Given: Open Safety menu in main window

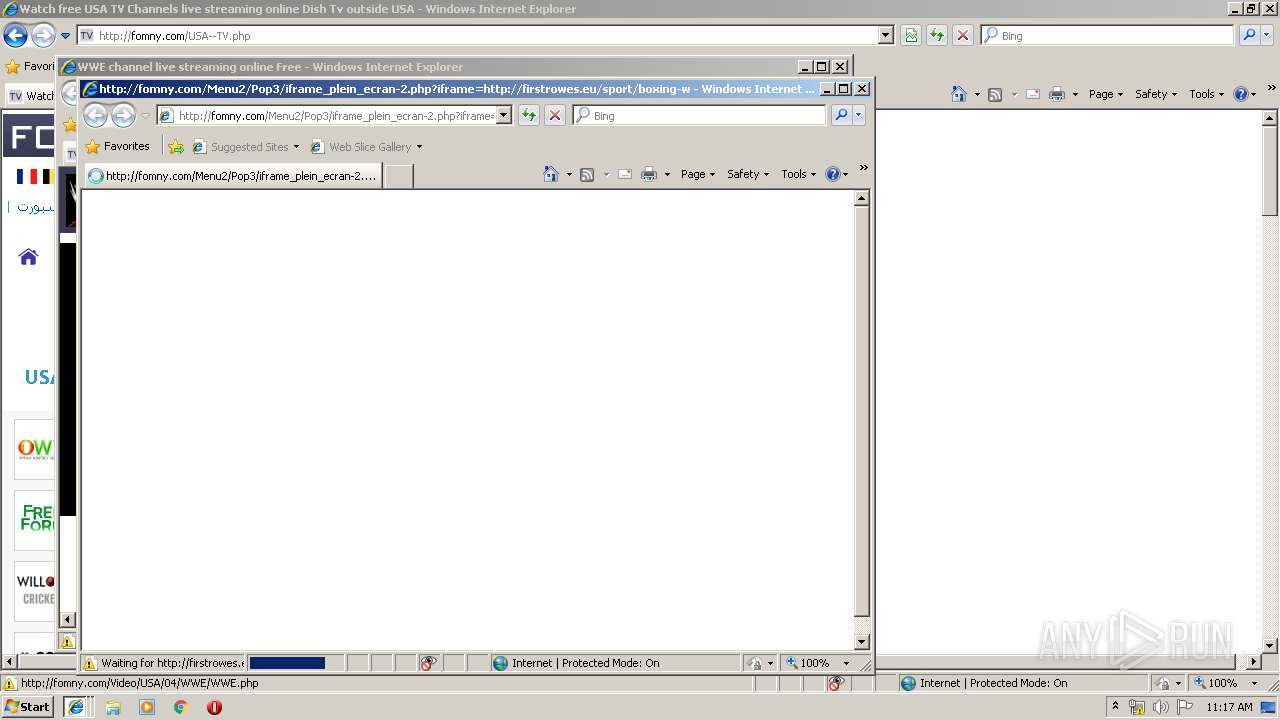Looking at the screenshot, I should [1156, 94].
